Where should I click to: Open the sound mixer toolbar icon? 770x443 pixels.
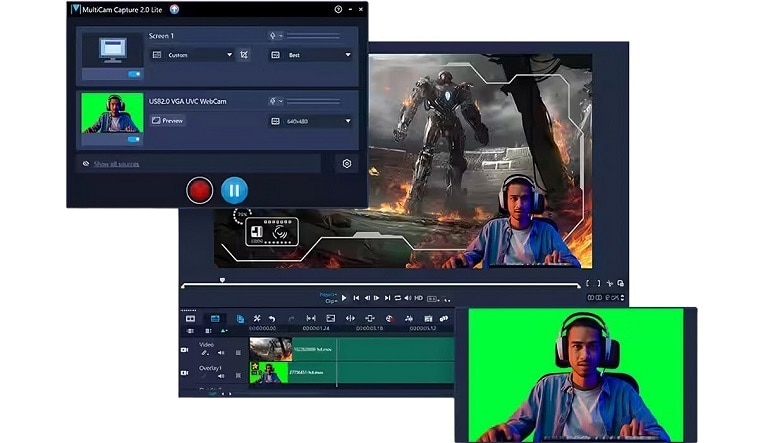(409, 319)
